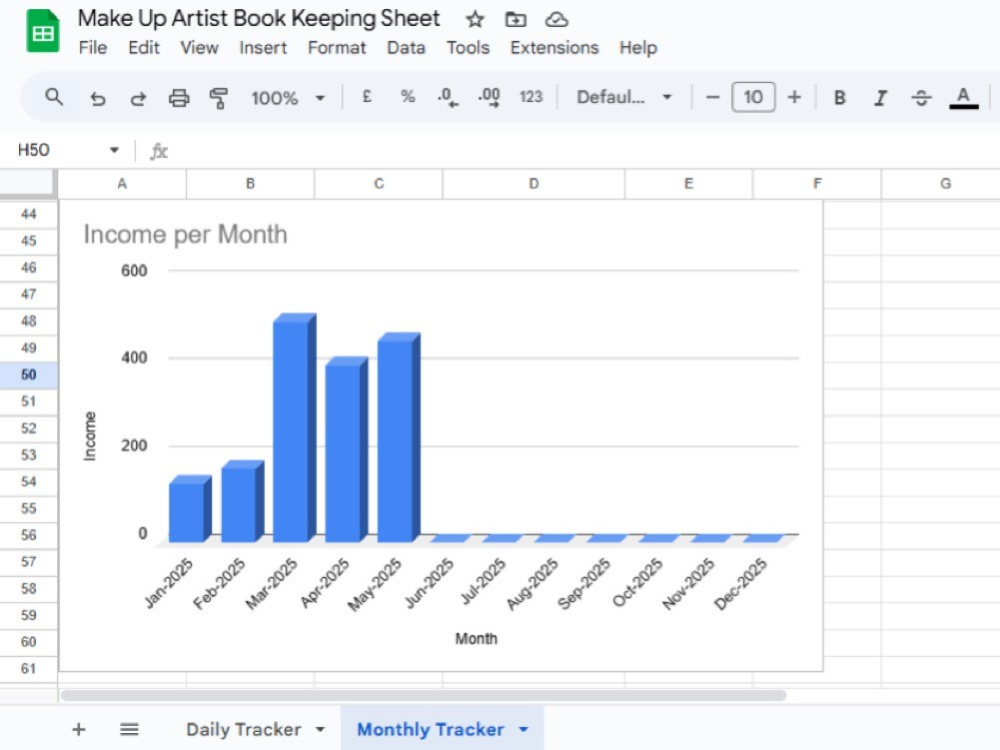Open the Extensions menu
The width and height of the screenshot is (1000, 750).
[x=554, y=48]
